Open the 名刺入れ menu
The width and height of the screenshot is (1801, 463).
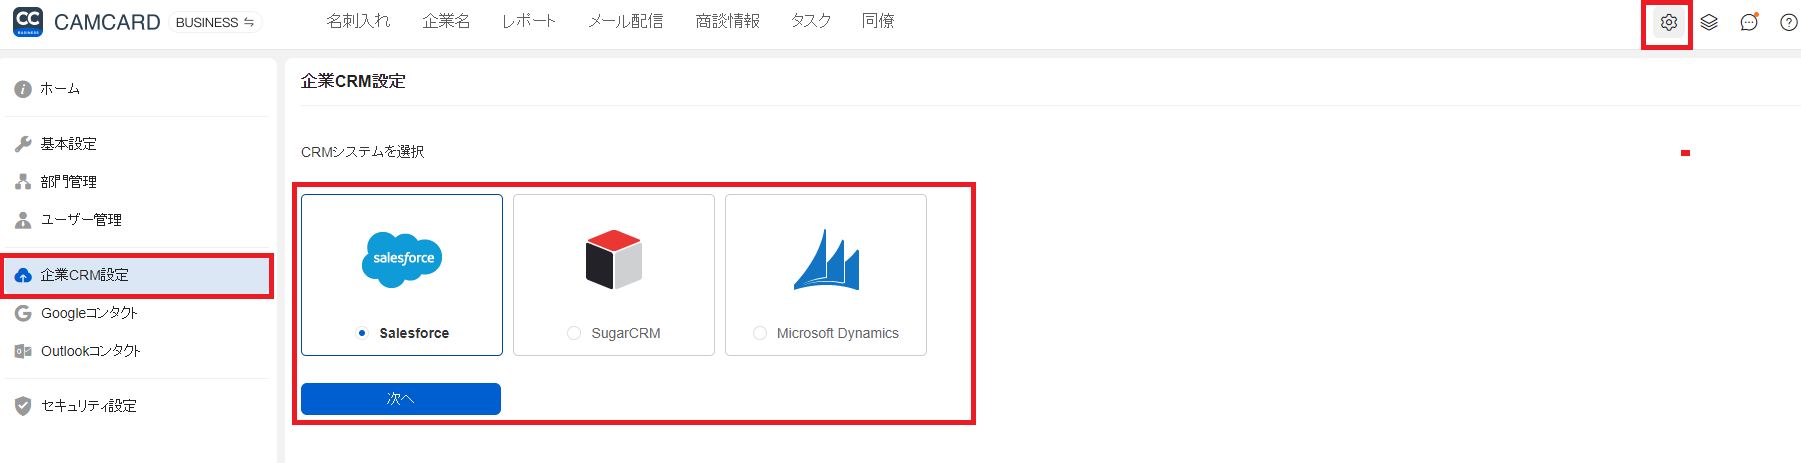point(359,21)
